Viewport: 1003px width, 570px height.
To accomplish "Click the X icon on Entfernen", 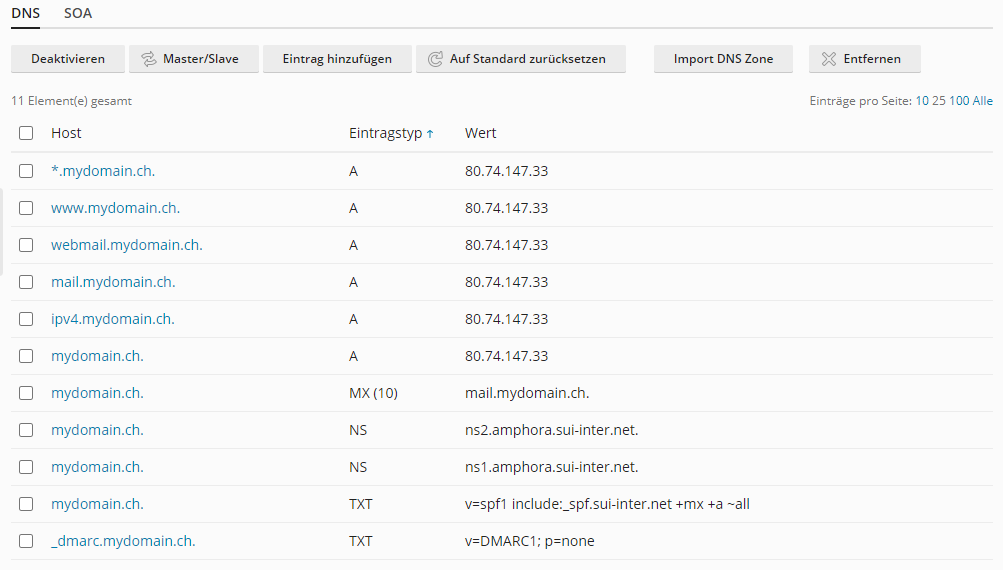I will pyautogui.click(x=829, y=59).
